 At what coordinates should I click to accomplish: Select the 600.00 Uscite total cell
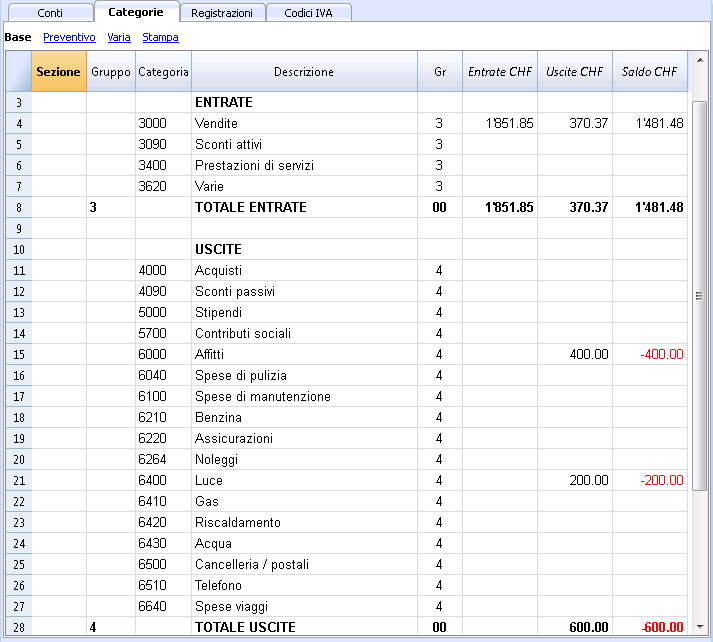click(x=575, y=627)
